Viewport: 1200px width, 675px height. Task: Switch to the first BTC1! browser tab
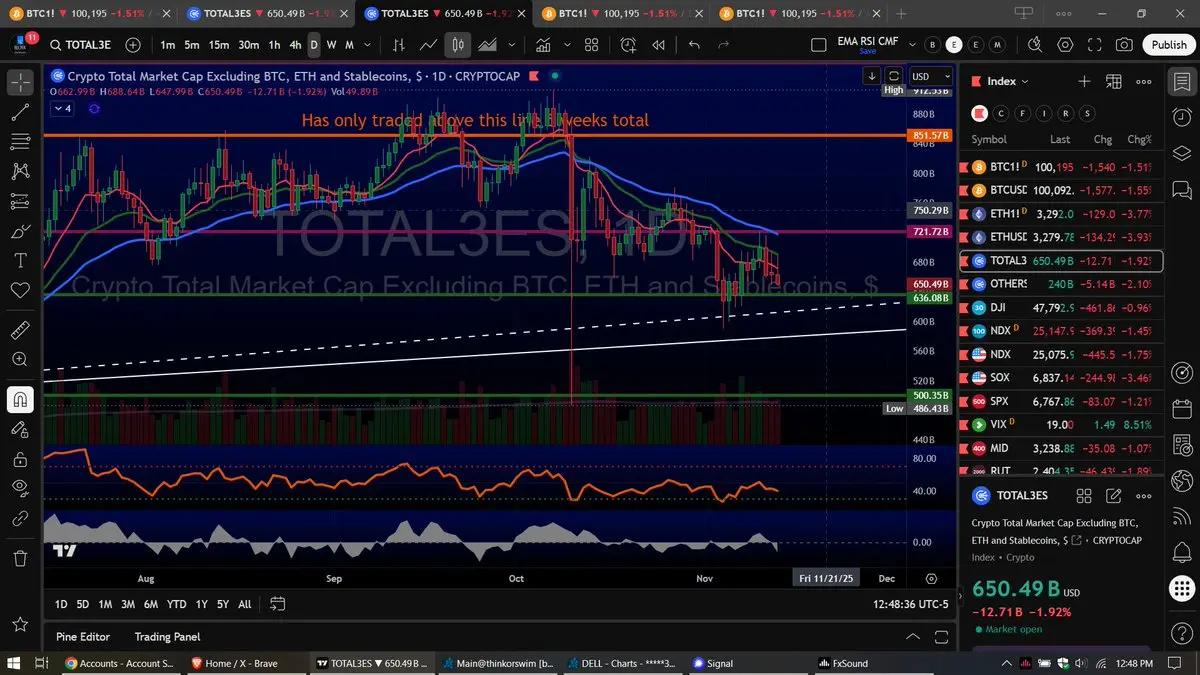click(x=90, y=13)
